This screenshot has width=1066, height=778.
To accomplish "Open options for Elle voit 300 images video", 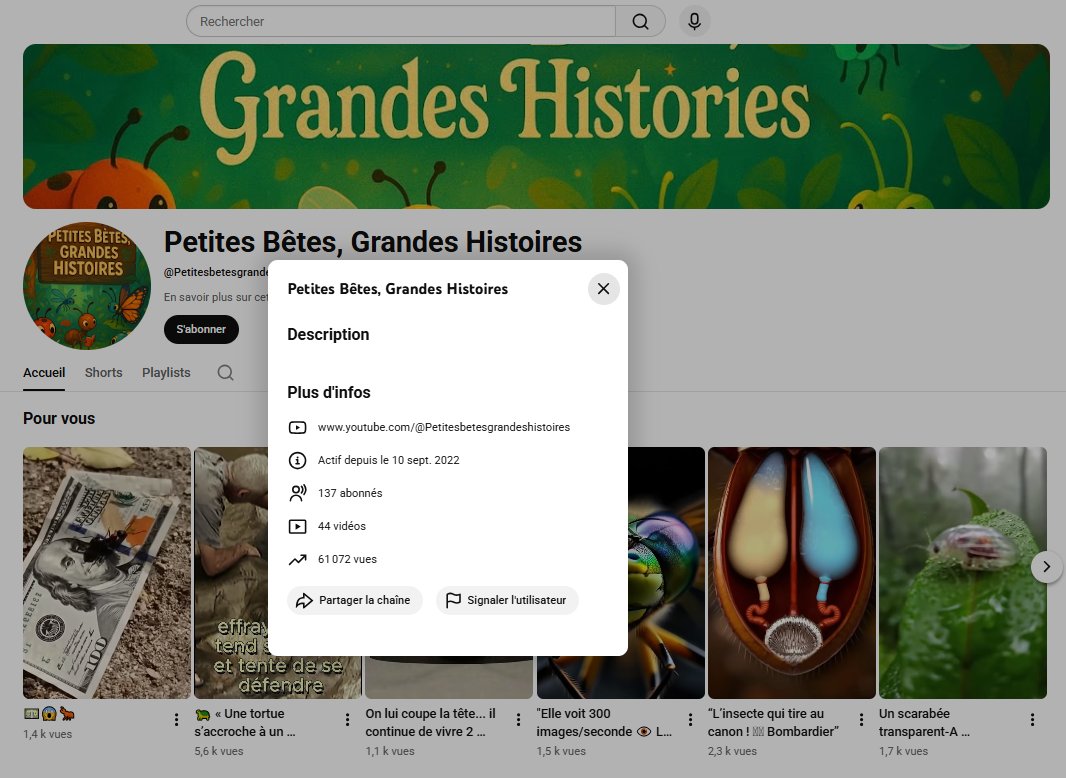I will [690, 720].
